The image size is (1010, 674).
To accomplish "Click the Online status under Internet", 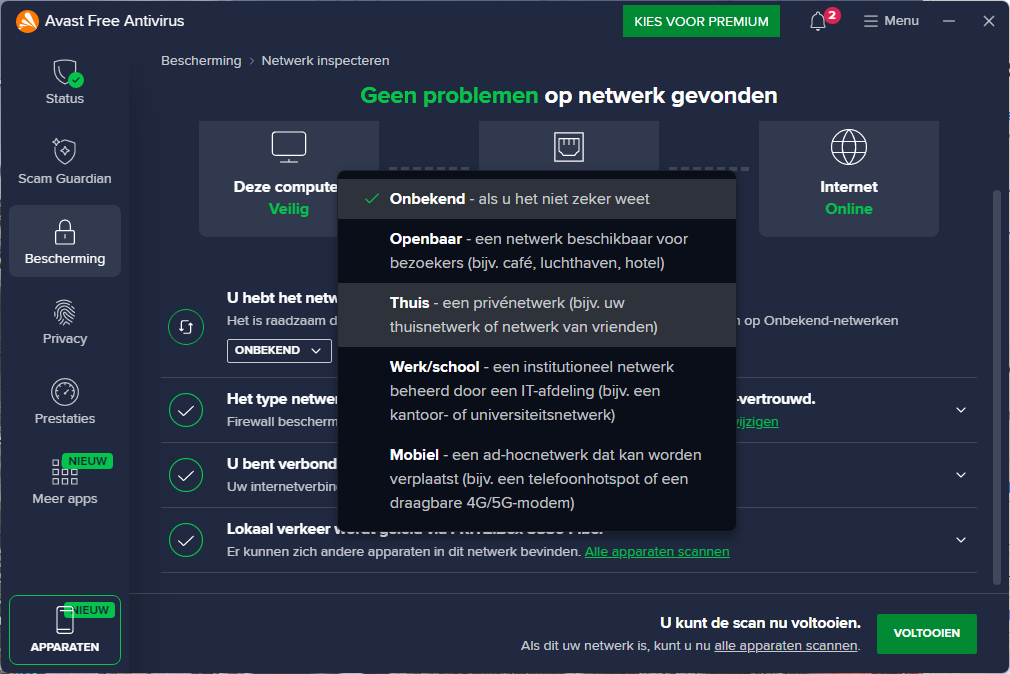I will pos(848,209).
